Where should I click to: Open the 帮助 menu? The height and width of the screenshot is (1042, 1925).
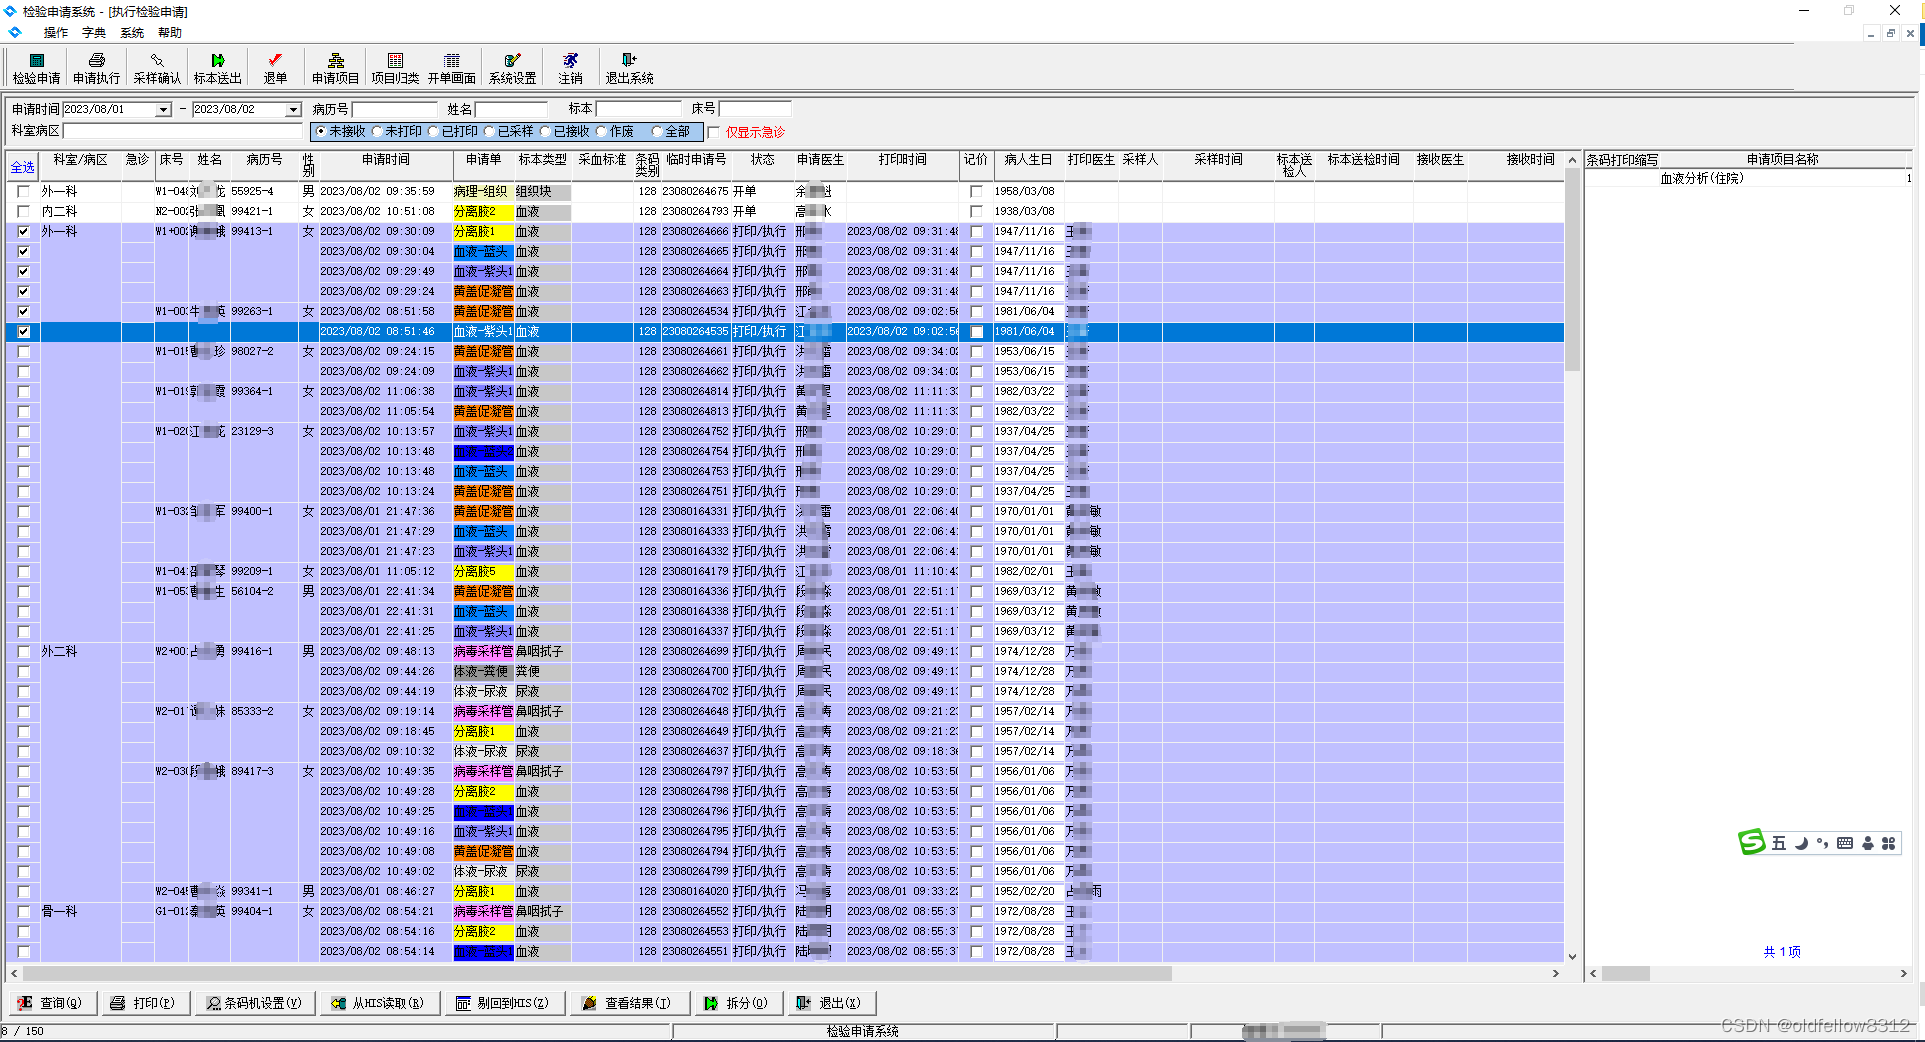click(x=170, y=33)
